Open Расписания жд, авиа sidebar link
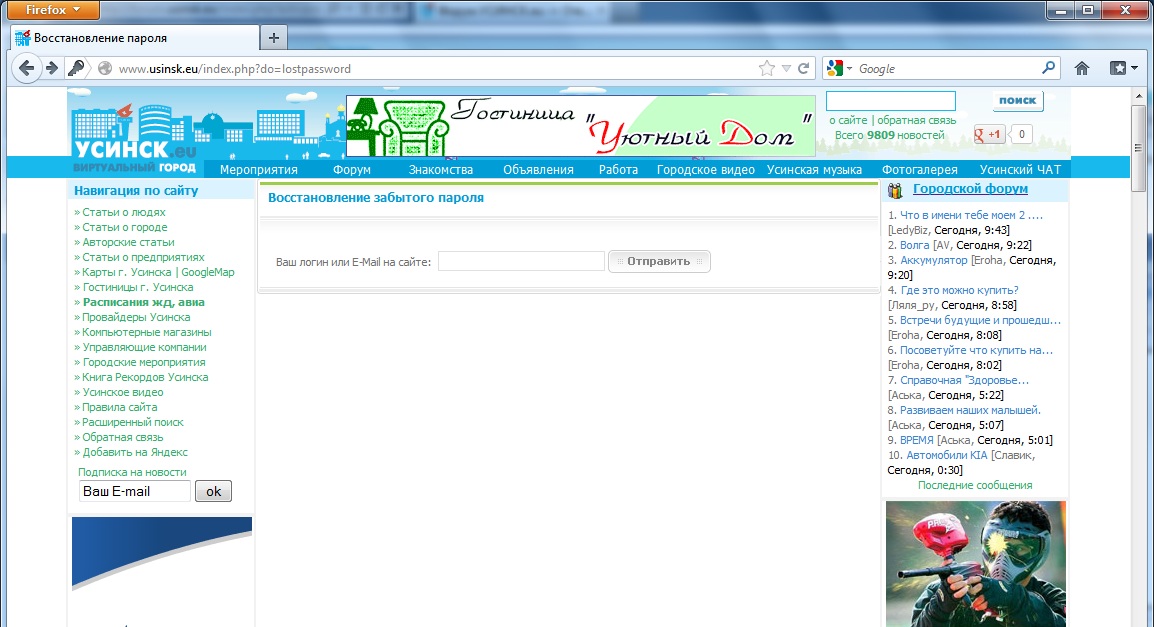Screen dimensions: 1157x627 tap(144, 302)
